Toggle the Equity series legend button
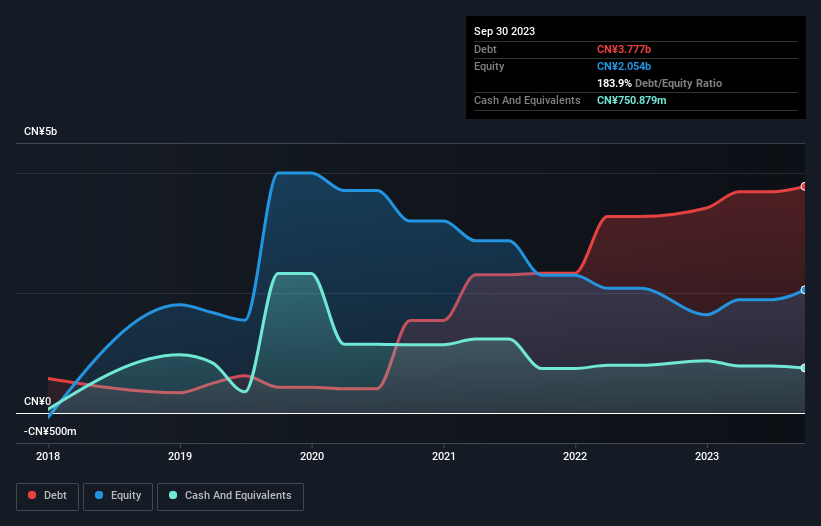821x526 pixels. point(118,496)
